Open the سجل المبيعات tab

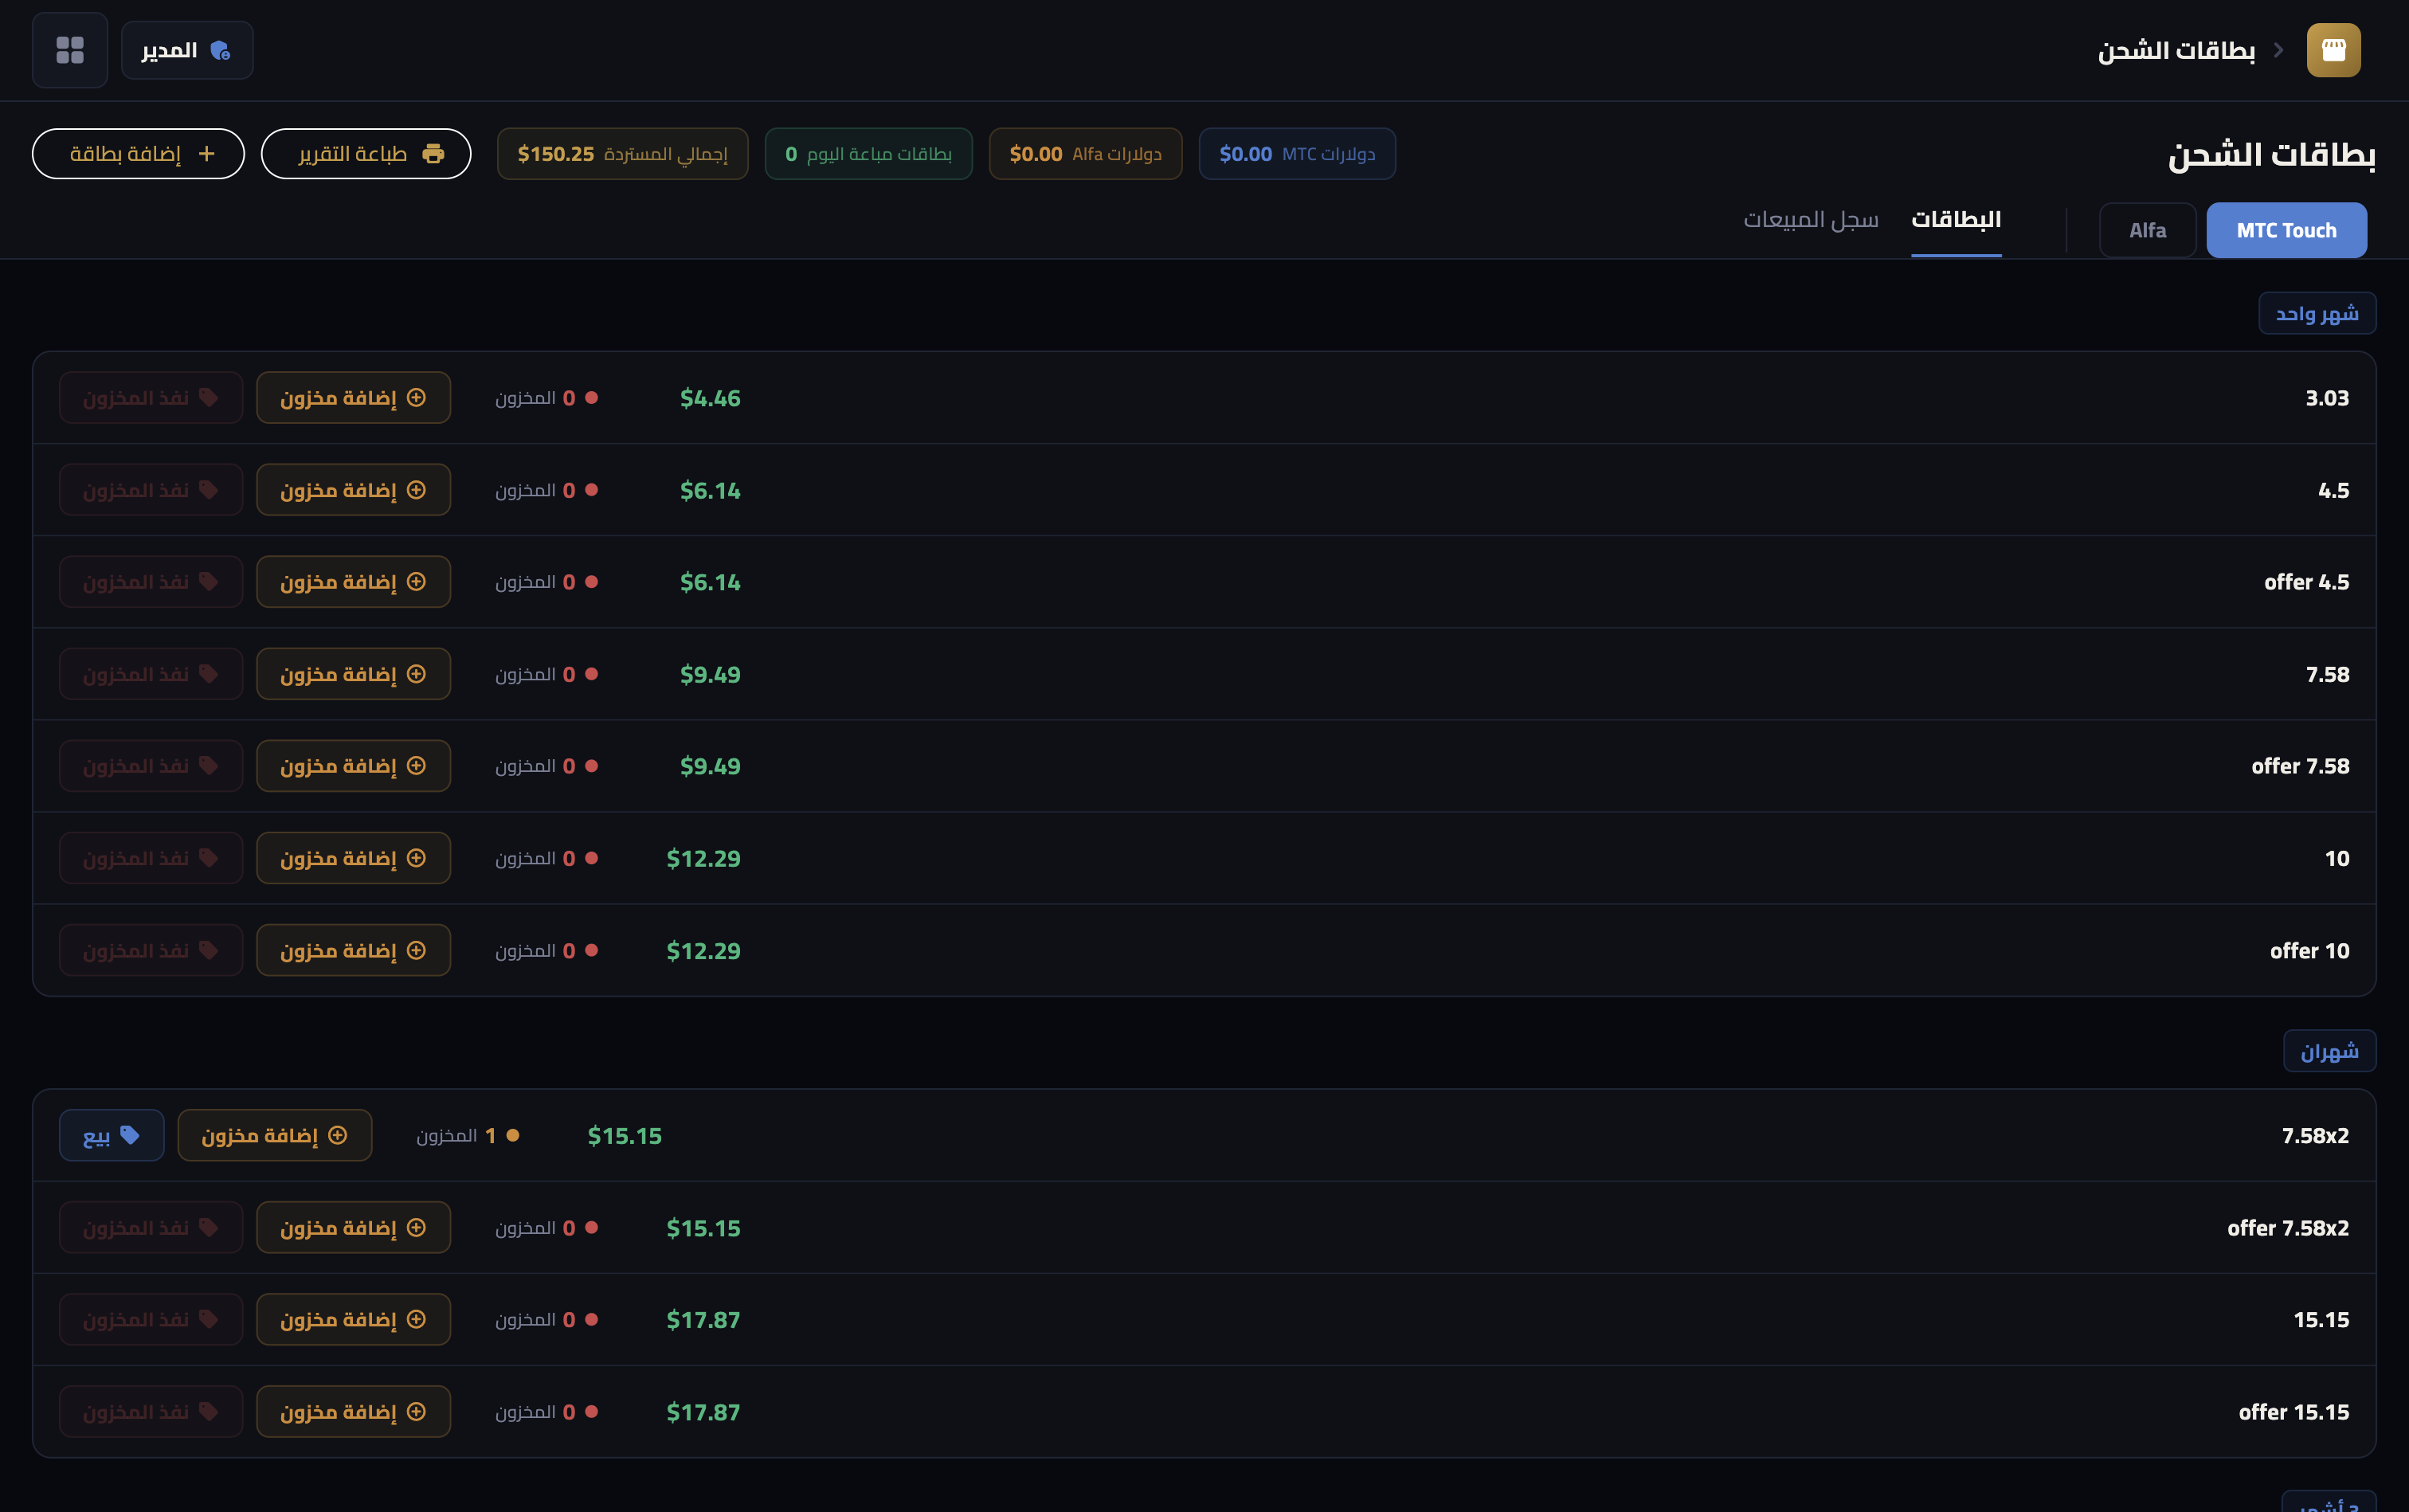point(1810,219)
